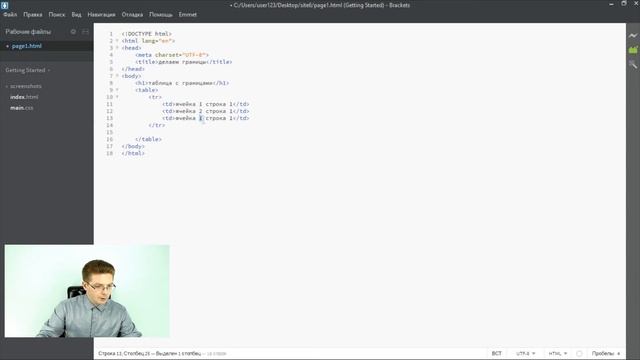Click code line ячейка 2 строка 1
Screen dimensions: 640x360
pyautogui.click(x=206, y=111)
